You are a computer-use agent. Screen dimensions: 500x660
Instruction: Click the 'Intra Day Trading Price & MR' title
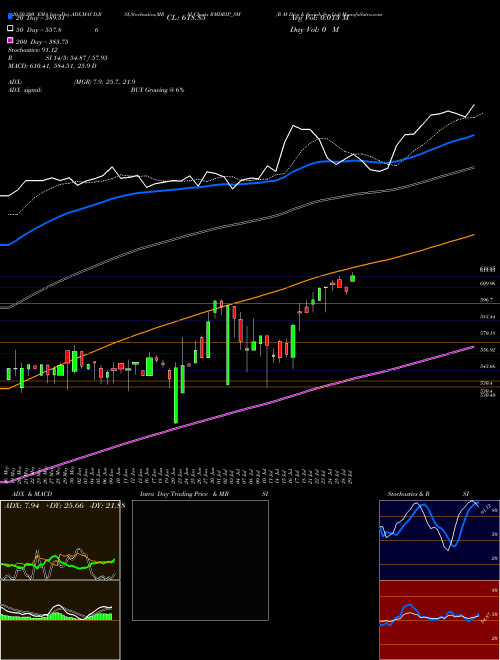tap(184, 494)
